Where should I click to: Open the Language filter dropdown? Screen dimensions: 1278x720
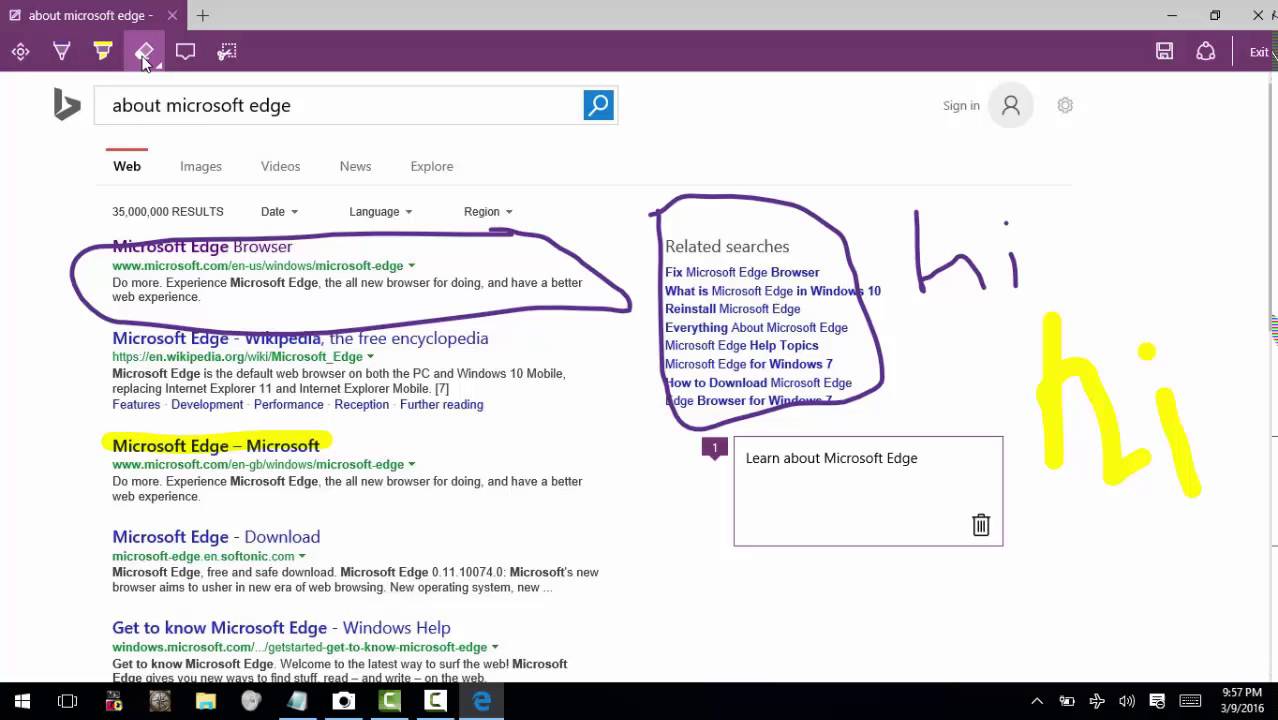[x=380, y=211]
